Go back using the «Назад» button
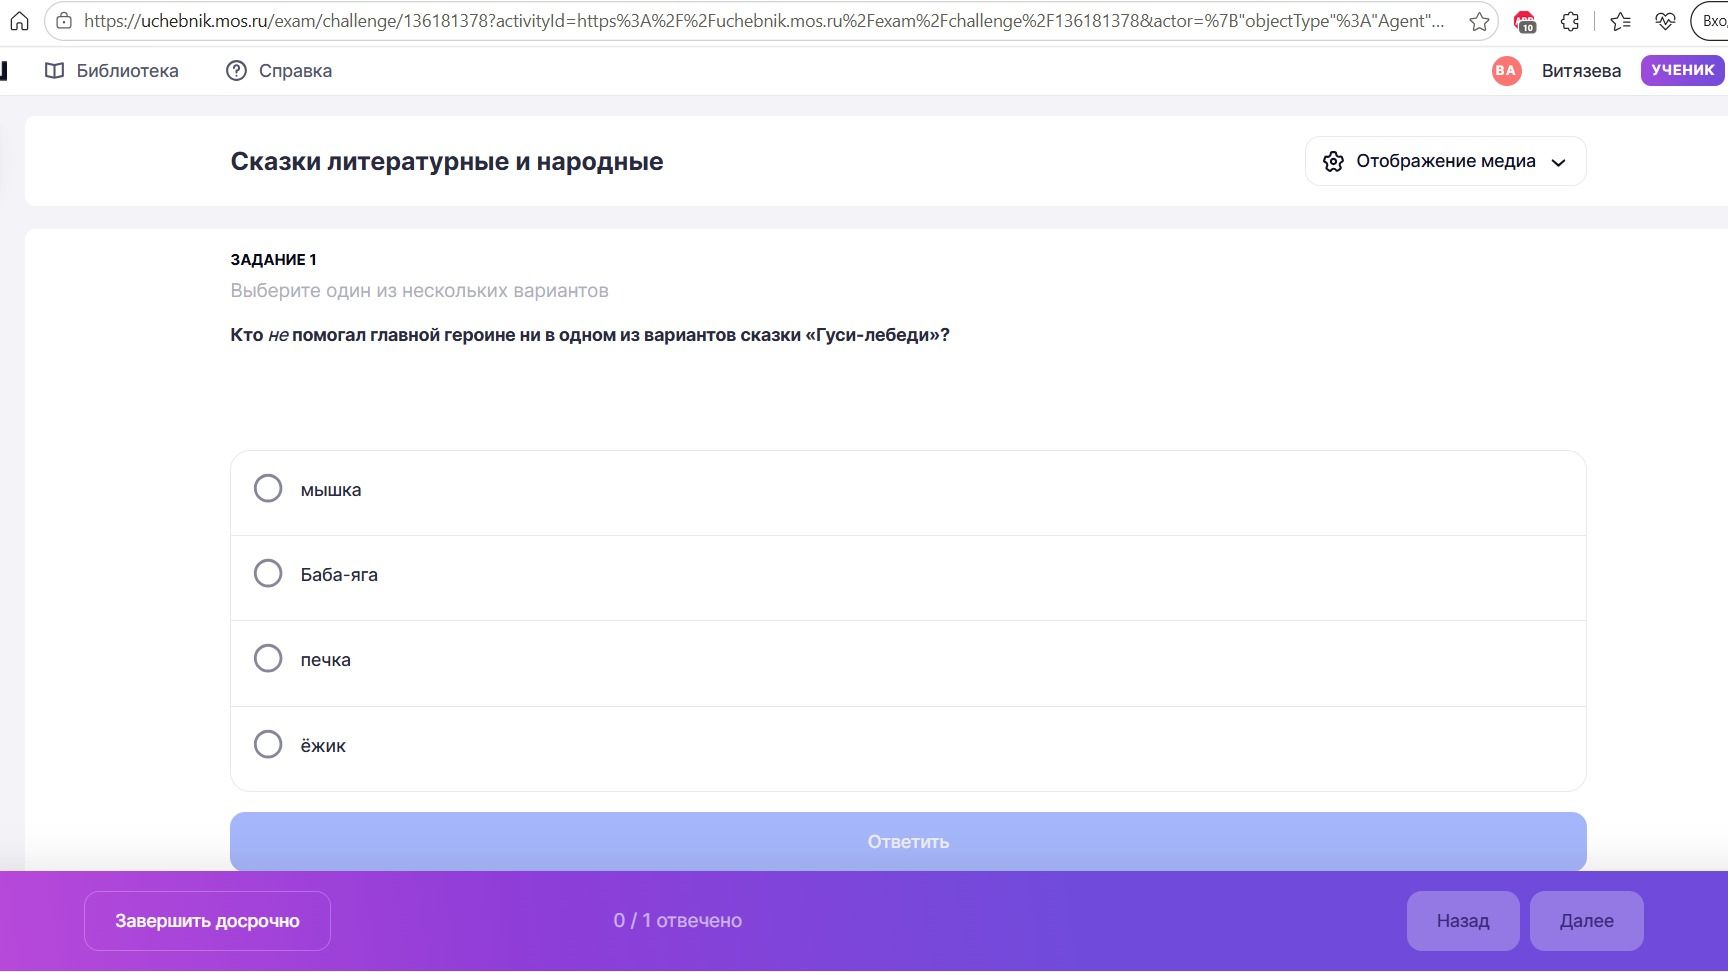Screen dimensions: 1728x972 (1463, 921)
